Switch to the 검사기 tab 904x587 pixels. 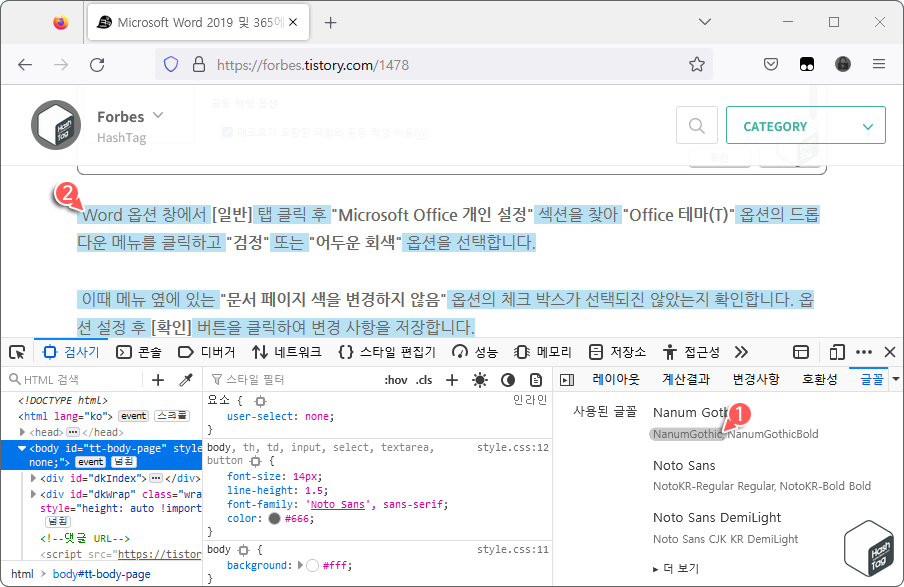[71, 352]
